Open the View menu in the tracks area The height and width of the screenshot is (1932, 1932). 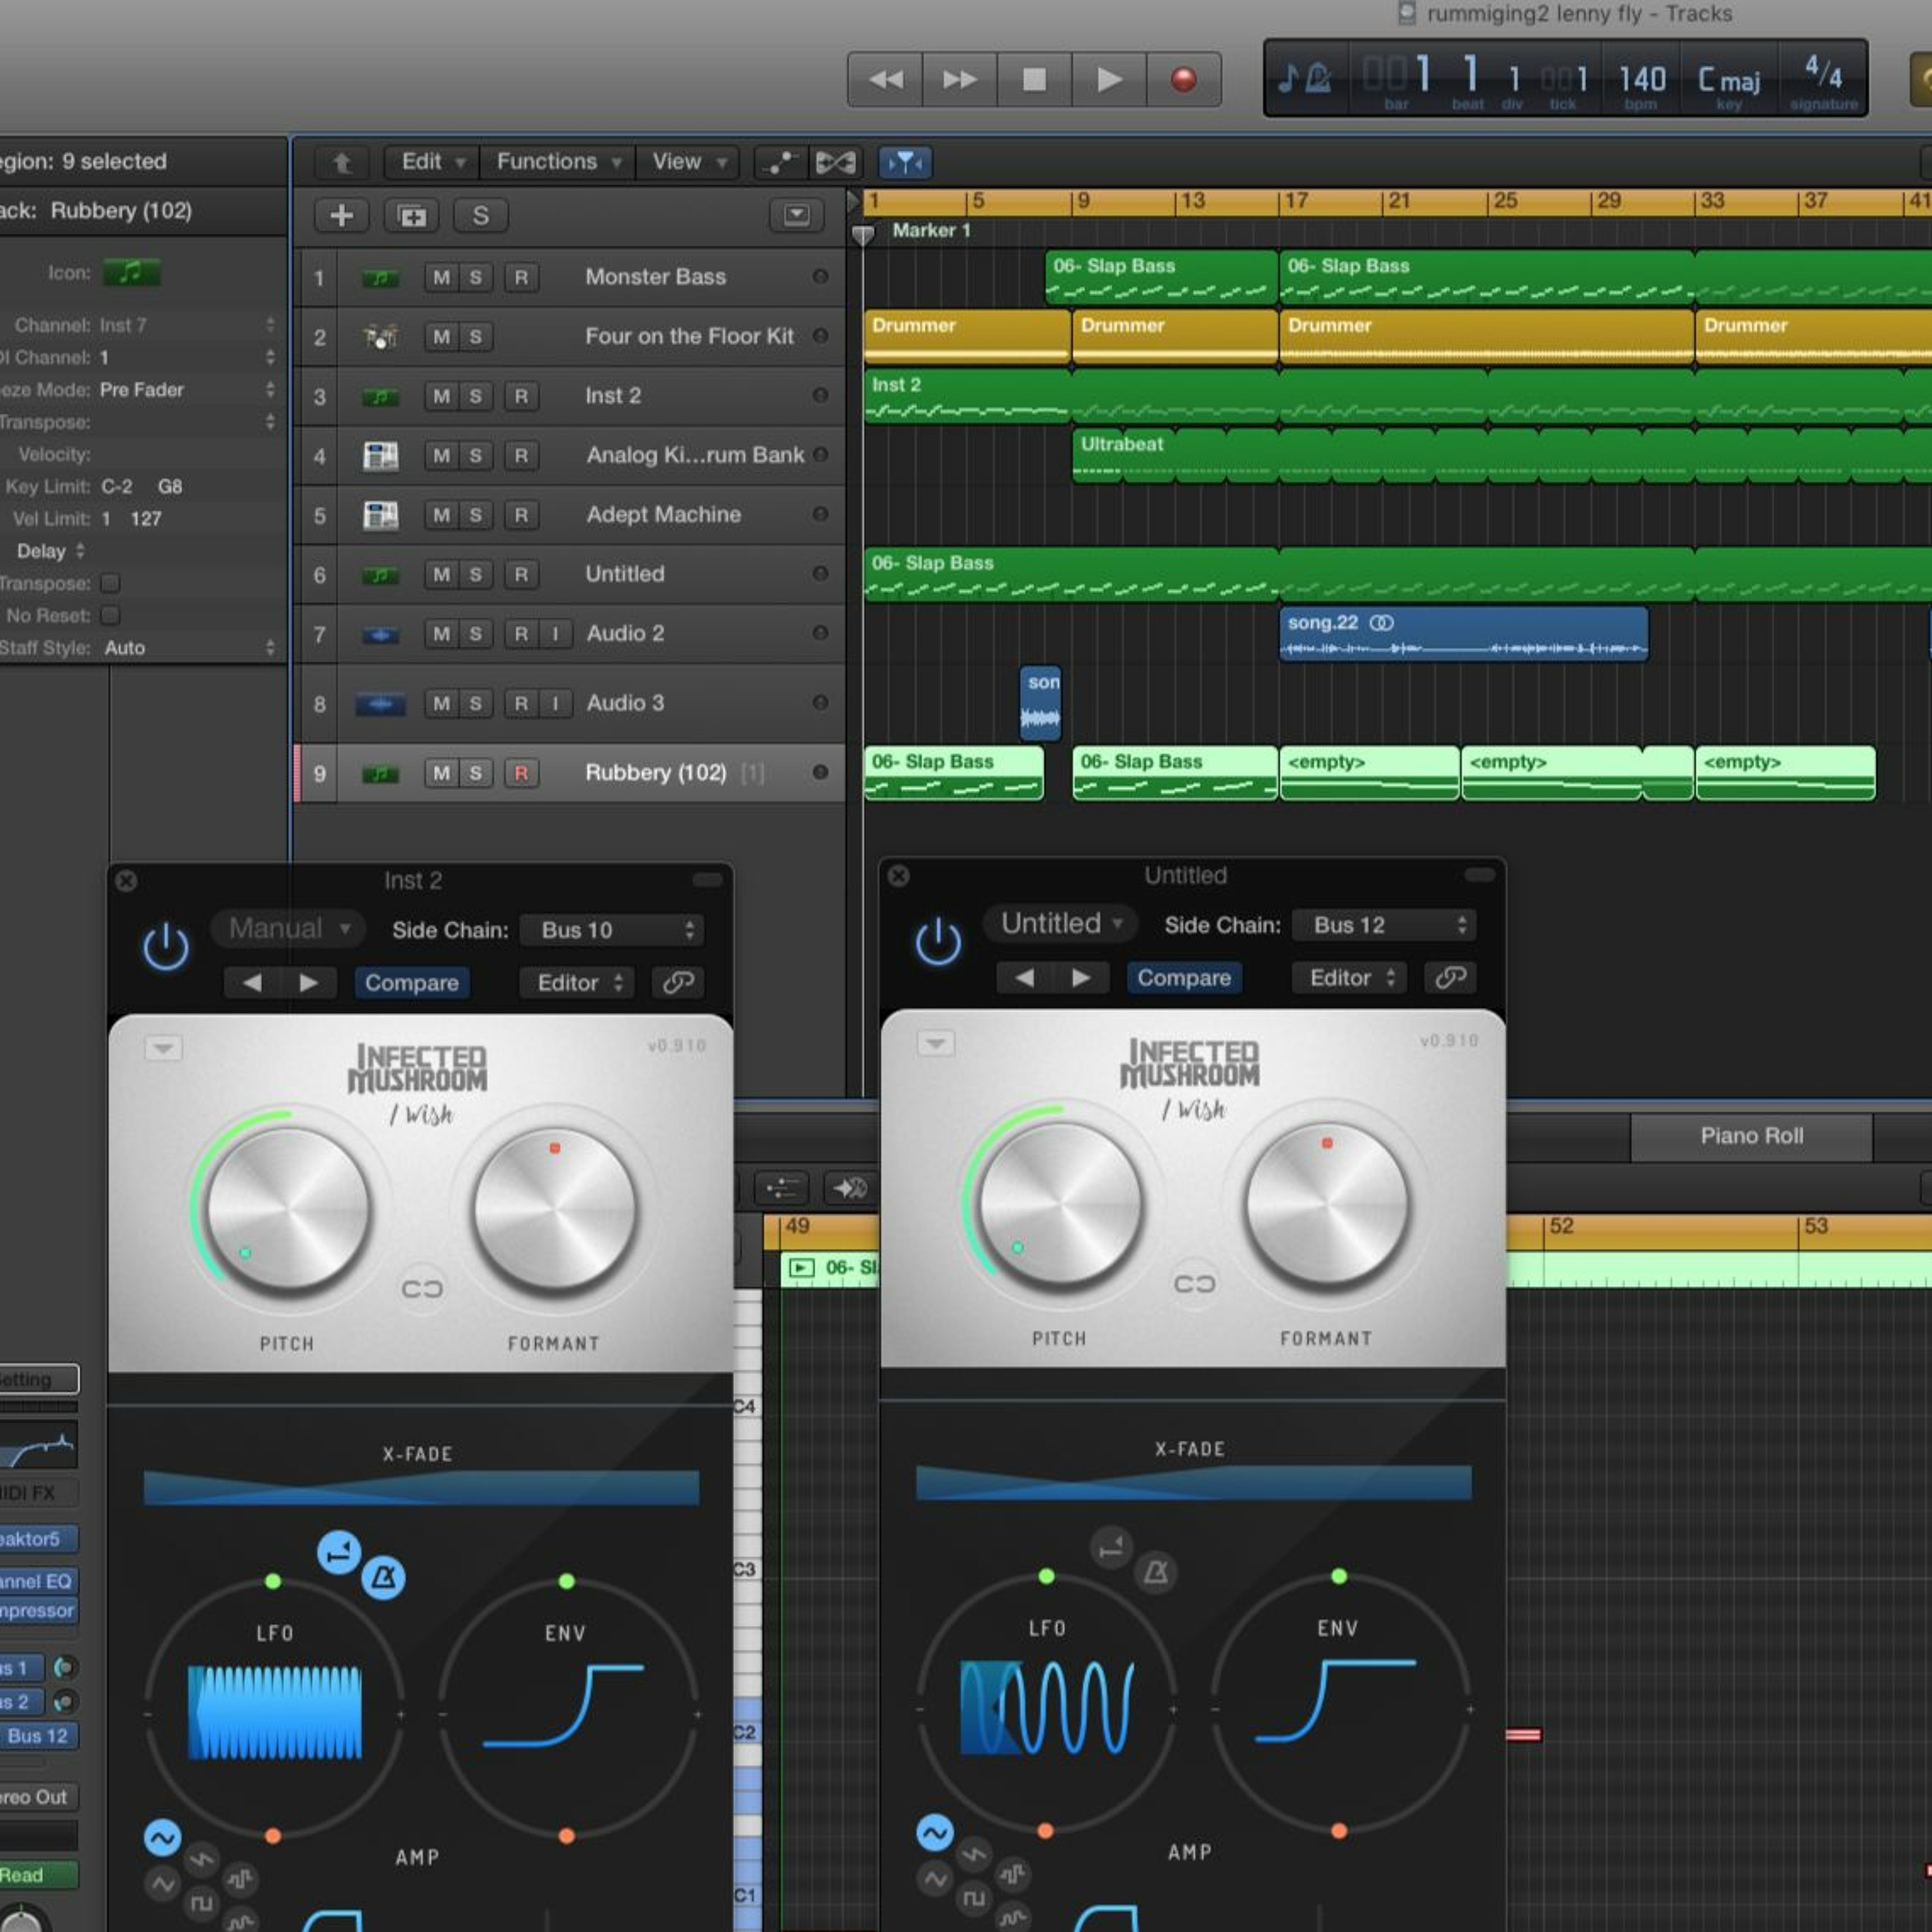tap(688, 162)
